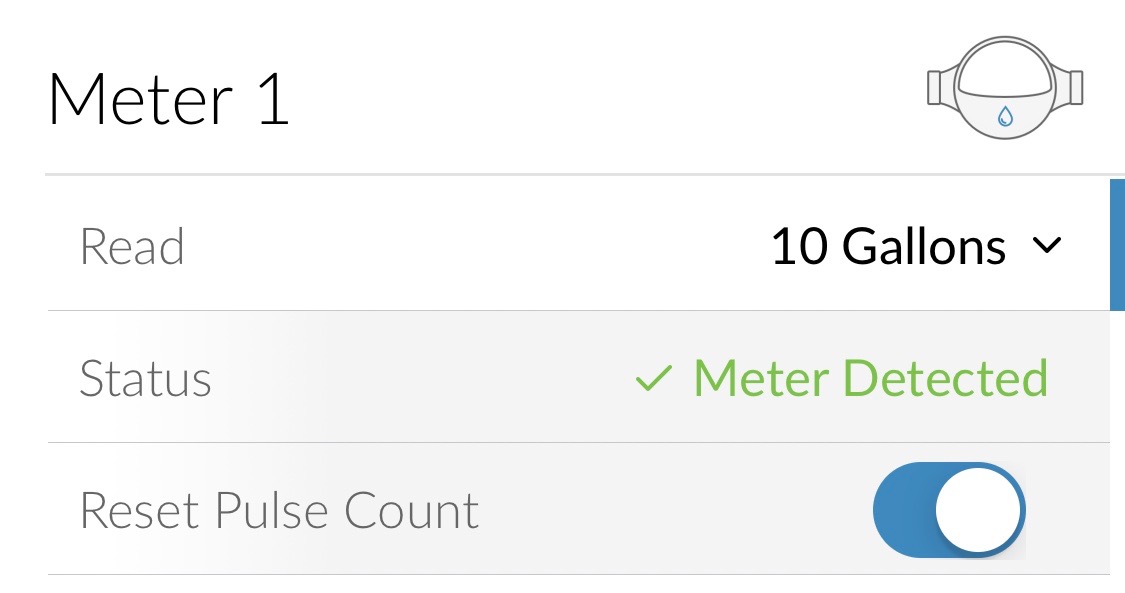Click the Read label text

pyautogui.click(x=132, y=247)
